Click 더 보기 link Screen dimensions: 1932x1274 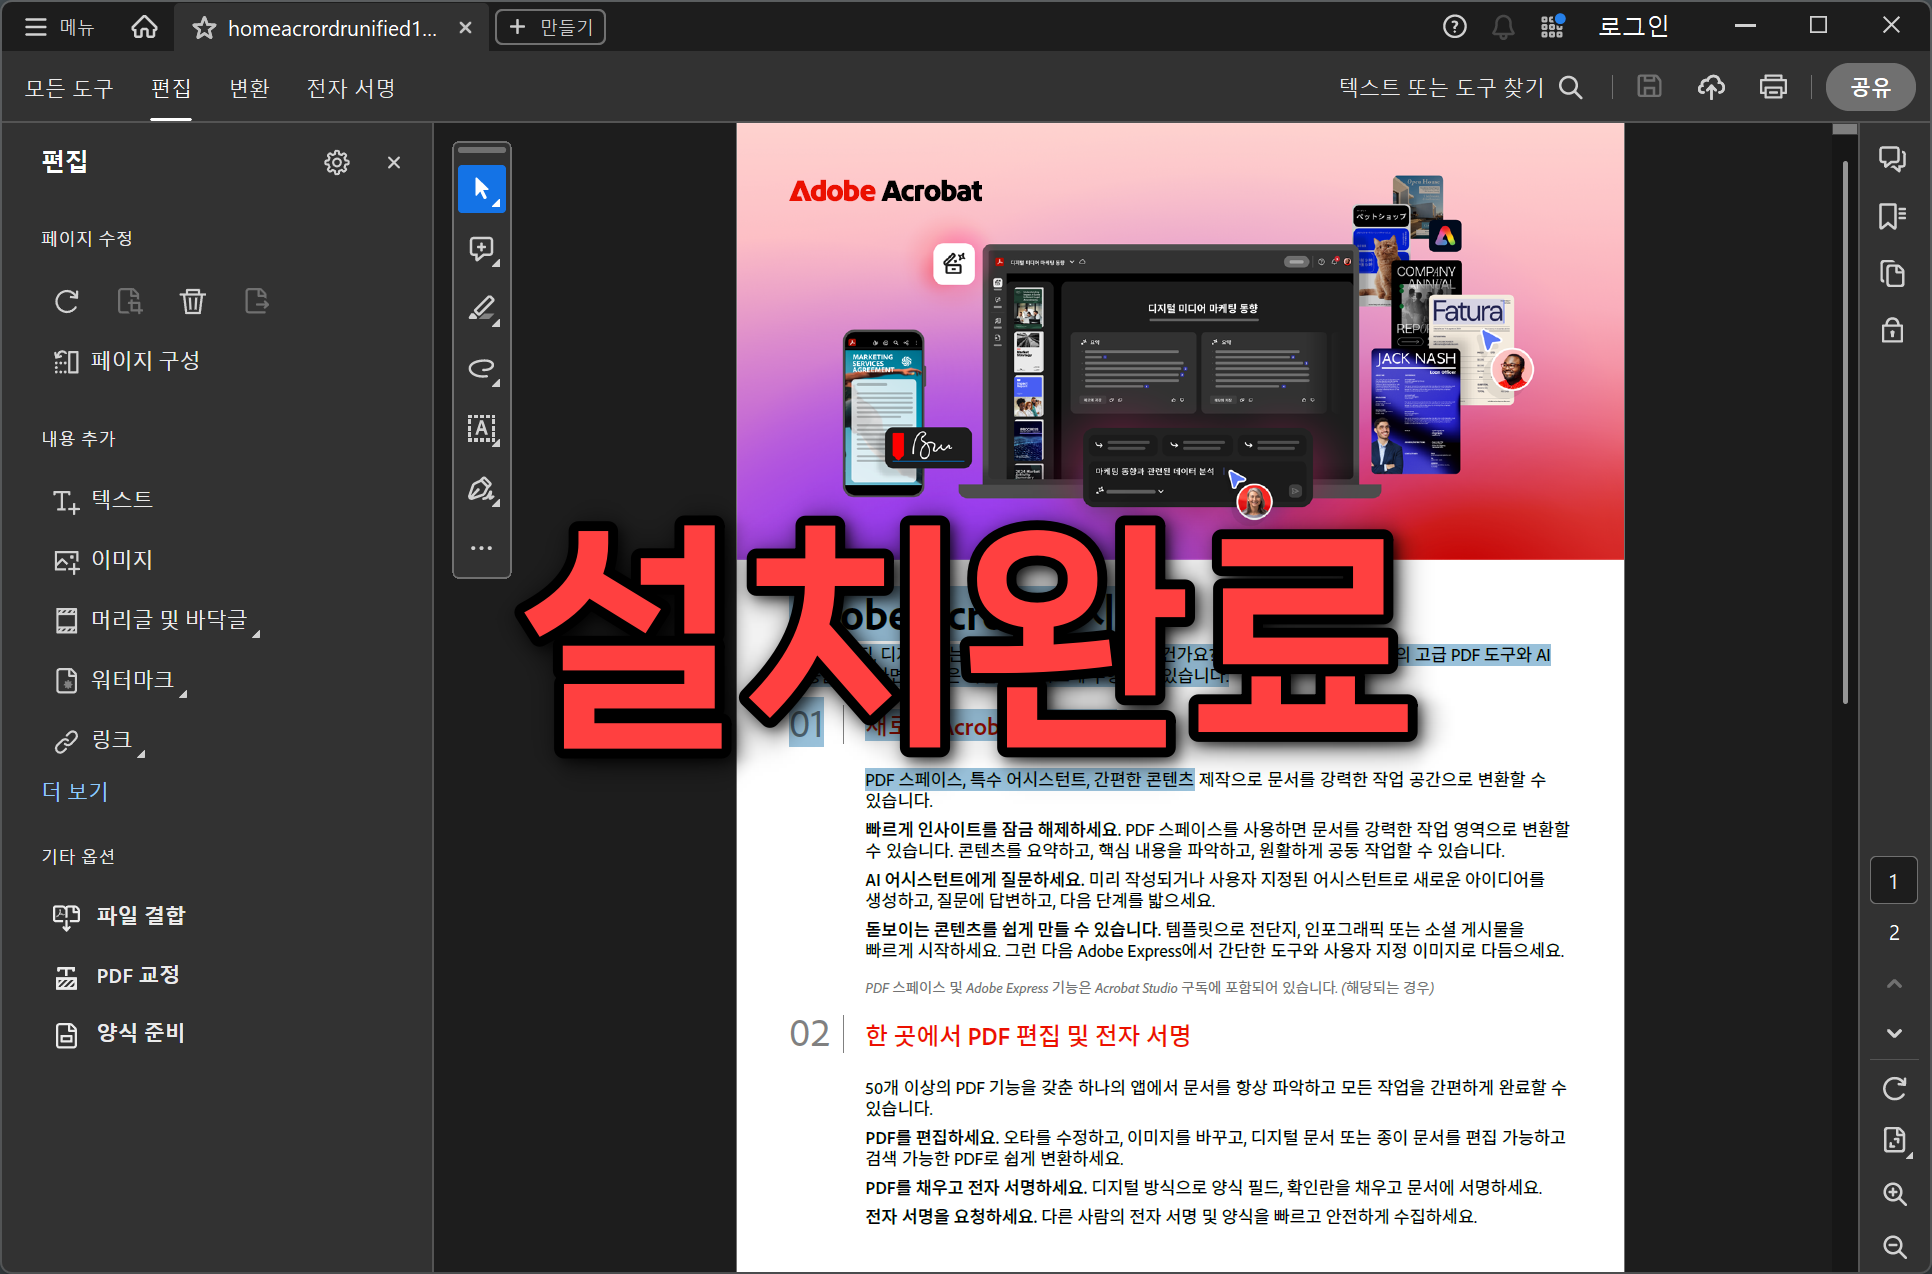[75, 791]
